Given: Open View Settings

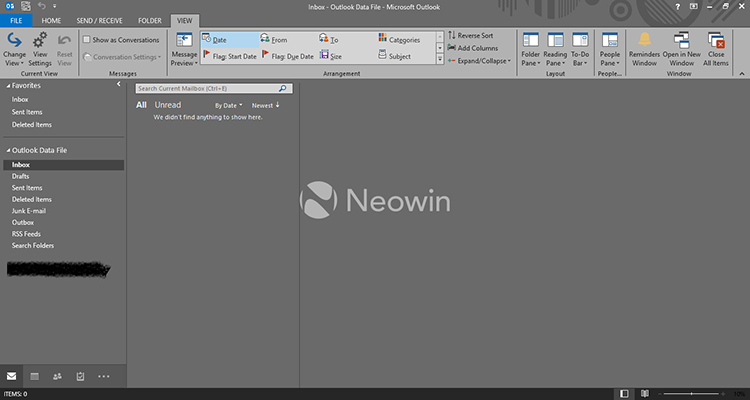Looking at the screenshot, I should click(40, 49).
